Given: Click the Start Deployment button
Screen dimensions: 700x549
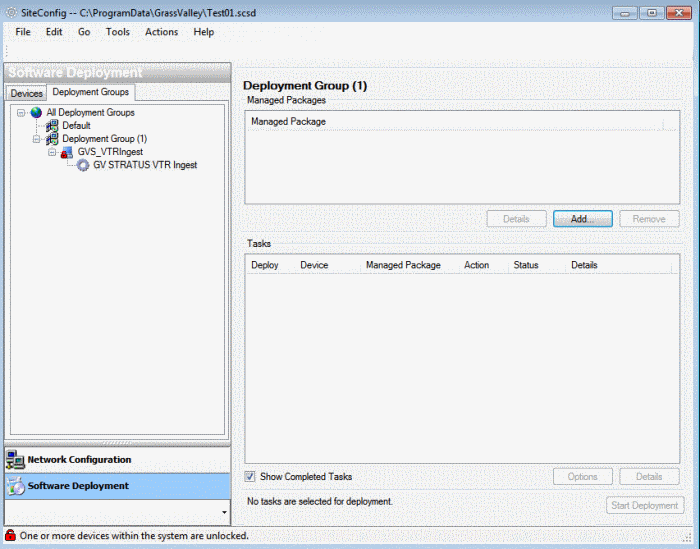Looking at the screenshot, I should (645, 505).
